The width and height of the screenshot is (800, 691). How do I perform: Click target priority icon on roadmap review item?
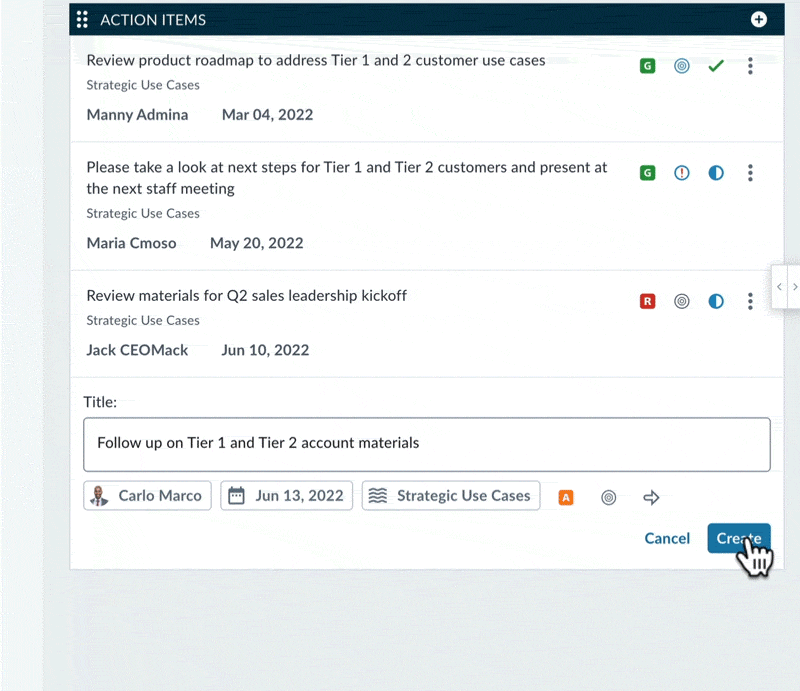coord(681,66)
